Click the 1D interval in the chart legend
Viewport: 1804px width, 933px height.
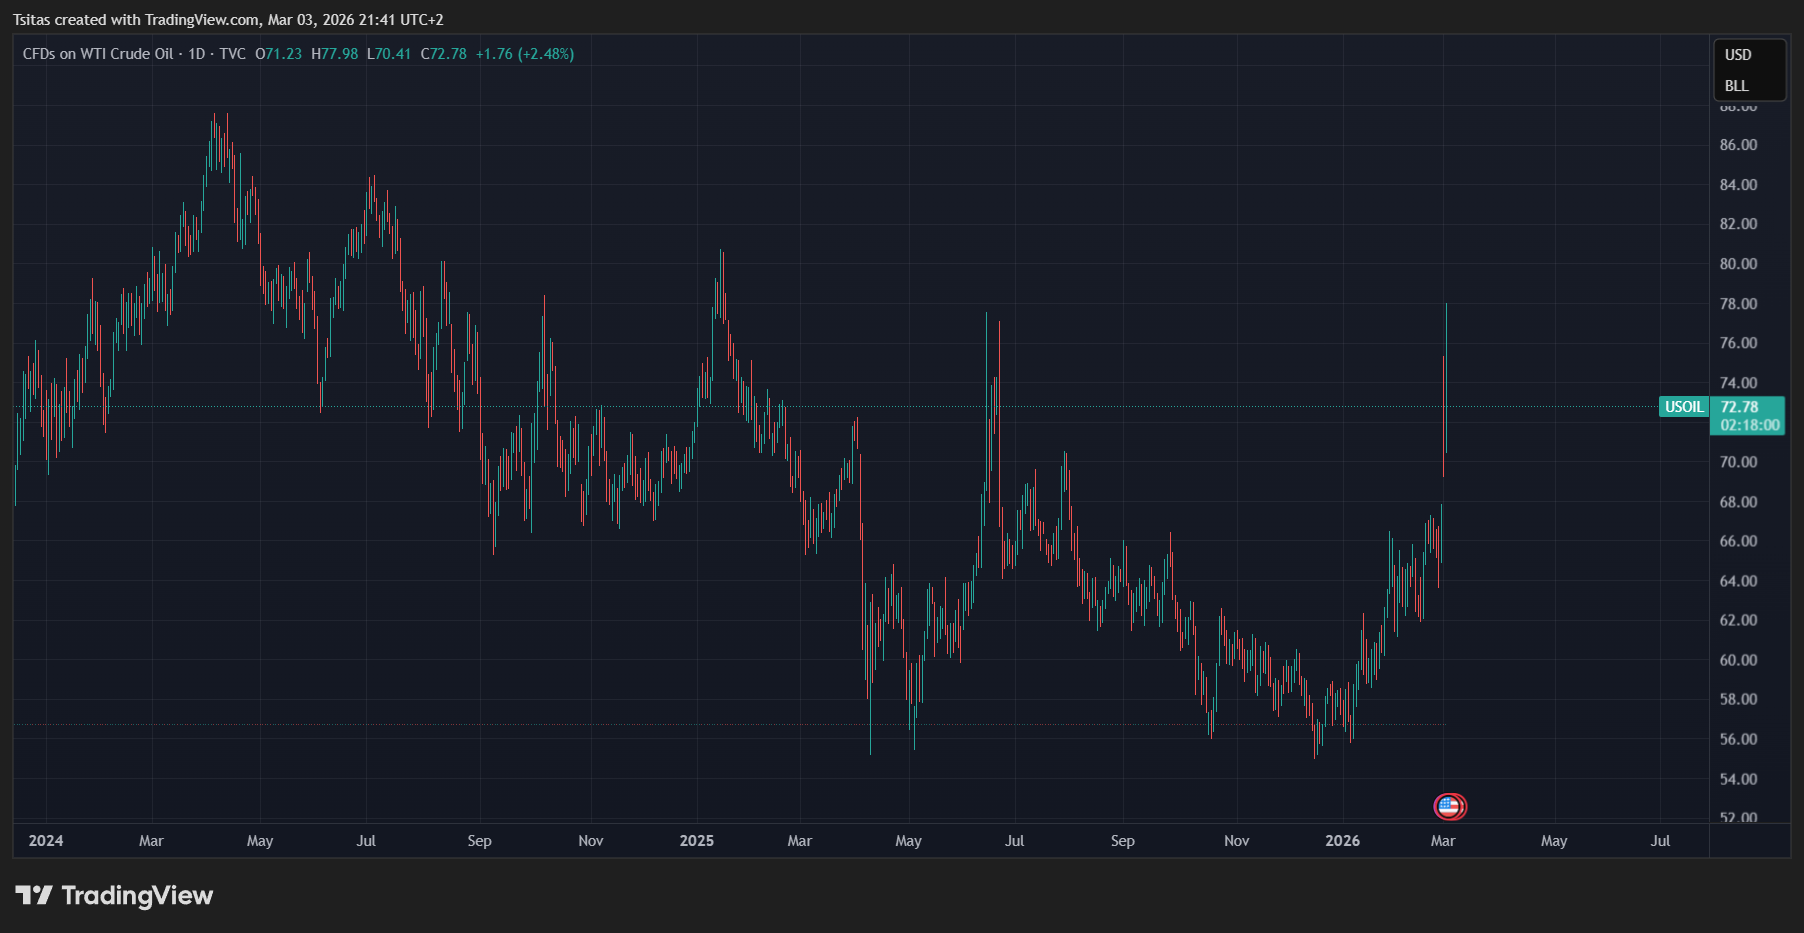click(197, 54)
